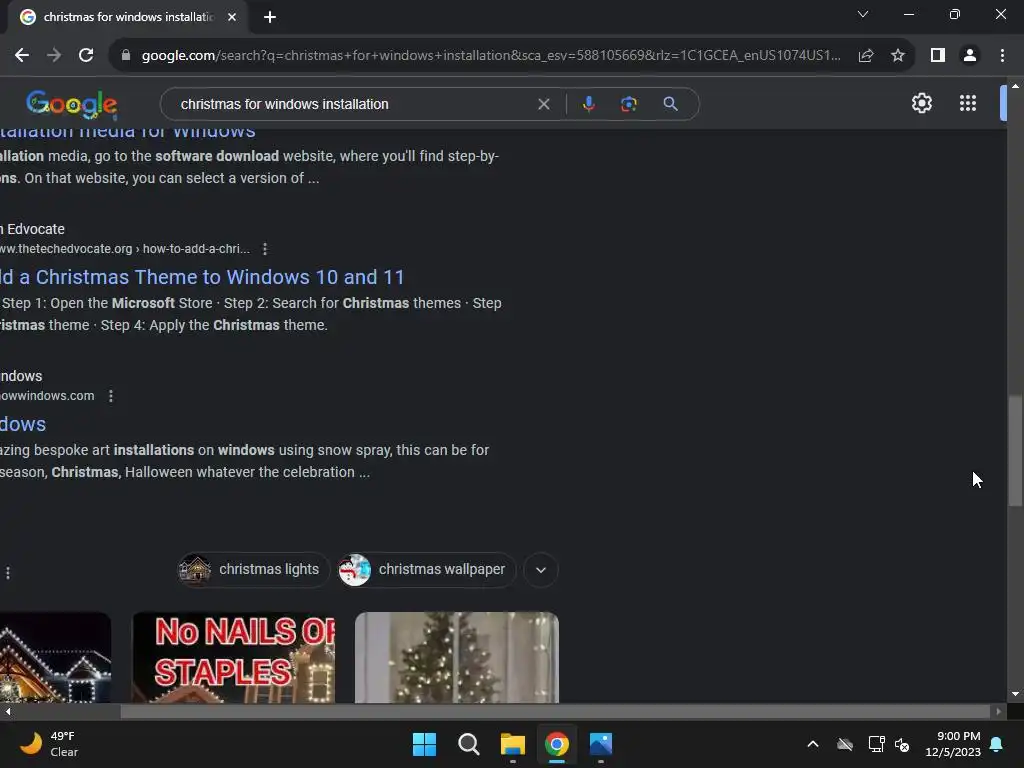Open the muted volume tray icon

(902, 744)
